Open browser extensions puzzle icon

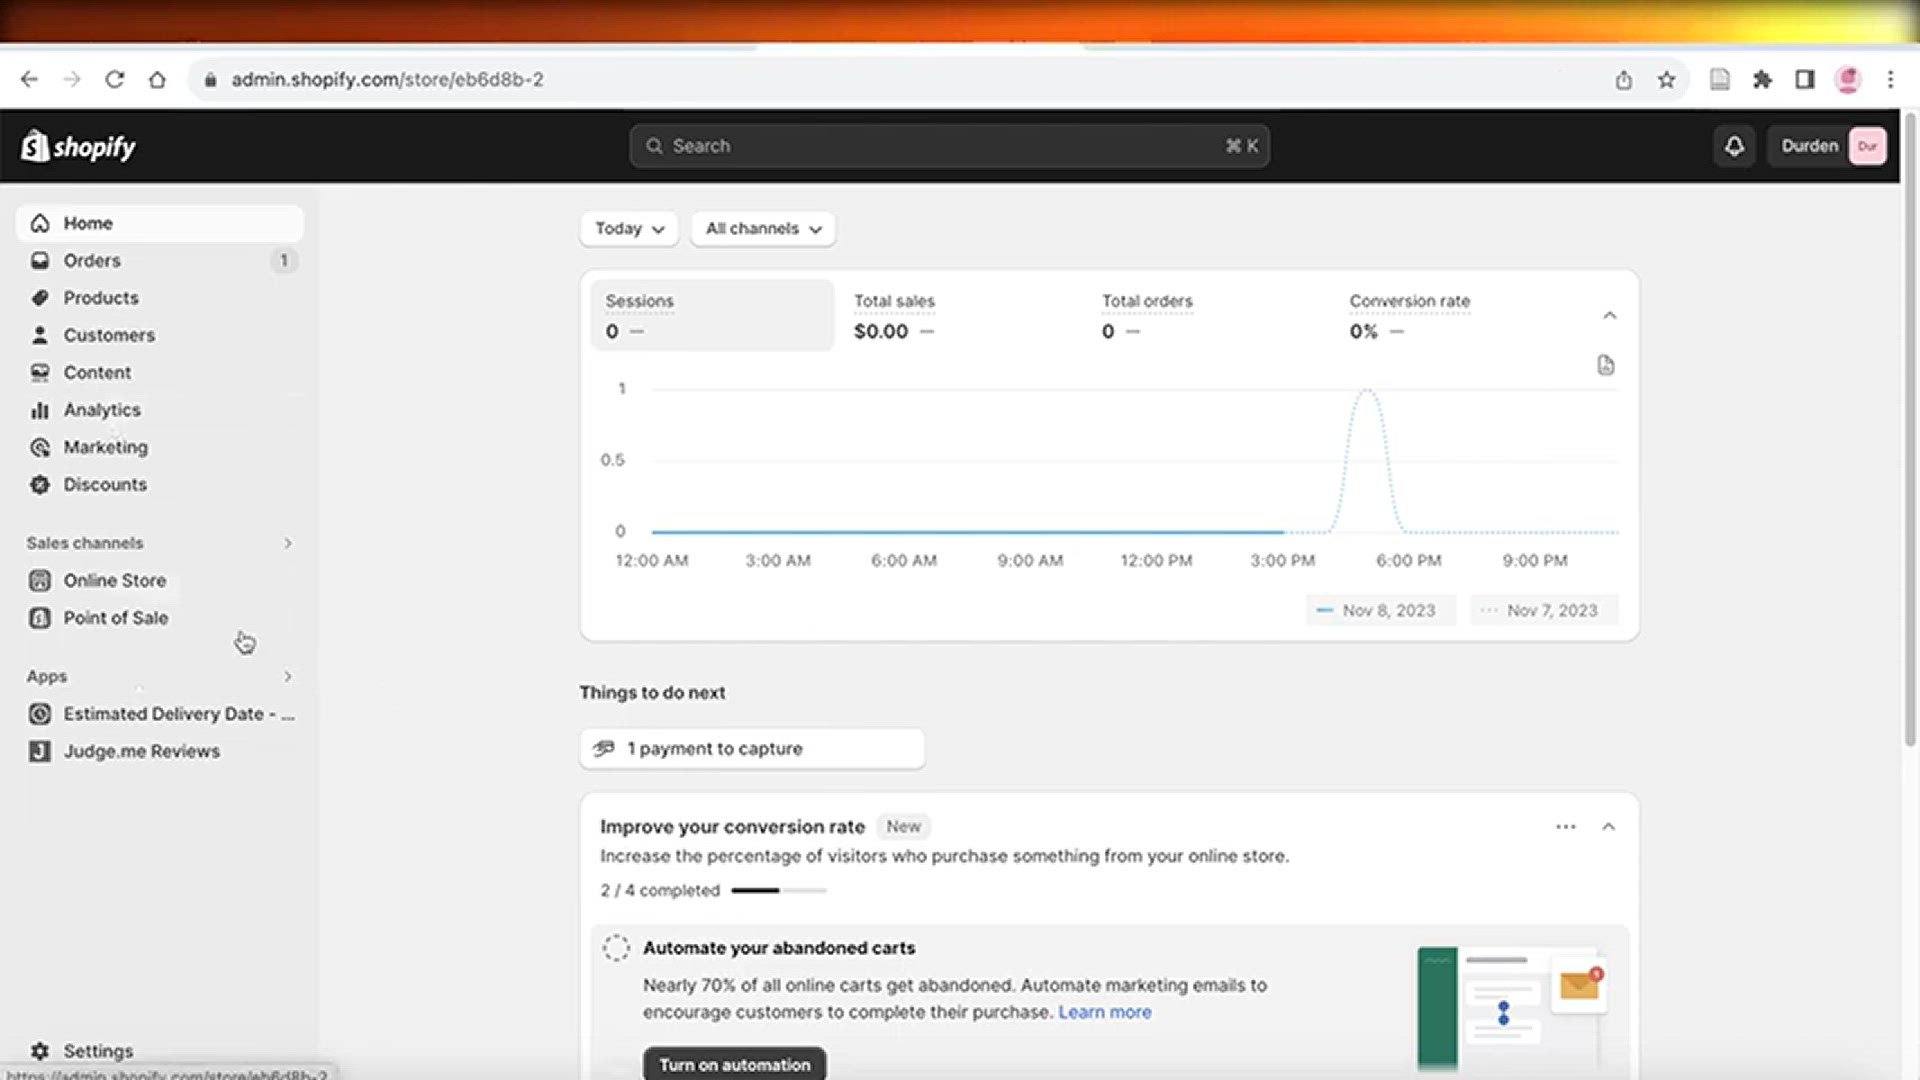(1762, 80)
